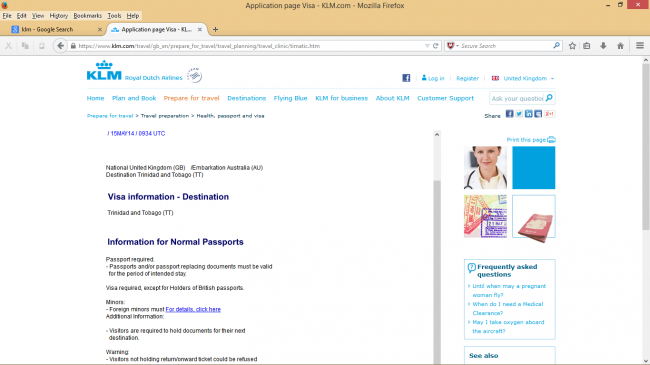The width and height of the screenshot is (650, 365).
Task: Open Flying Blue navigation item
Action: (291, 98)
